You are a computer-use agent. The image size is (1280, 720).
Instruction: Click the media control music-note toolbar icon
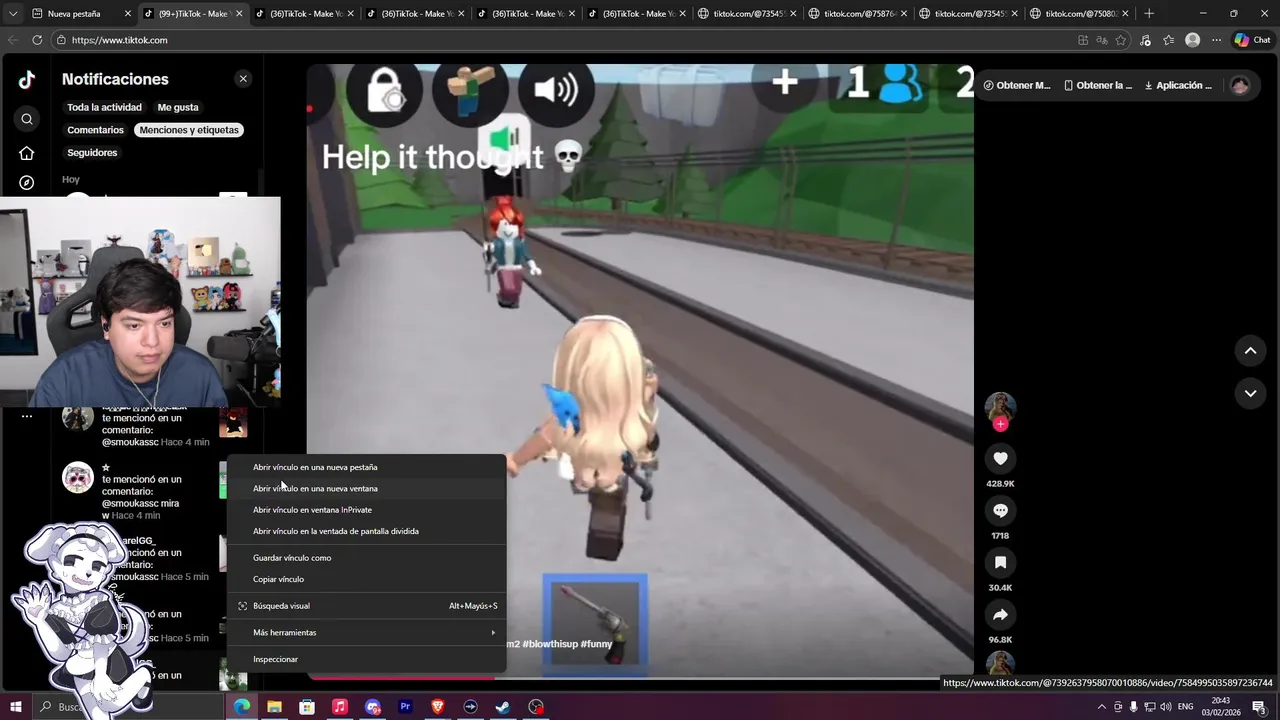[1145, 40]
